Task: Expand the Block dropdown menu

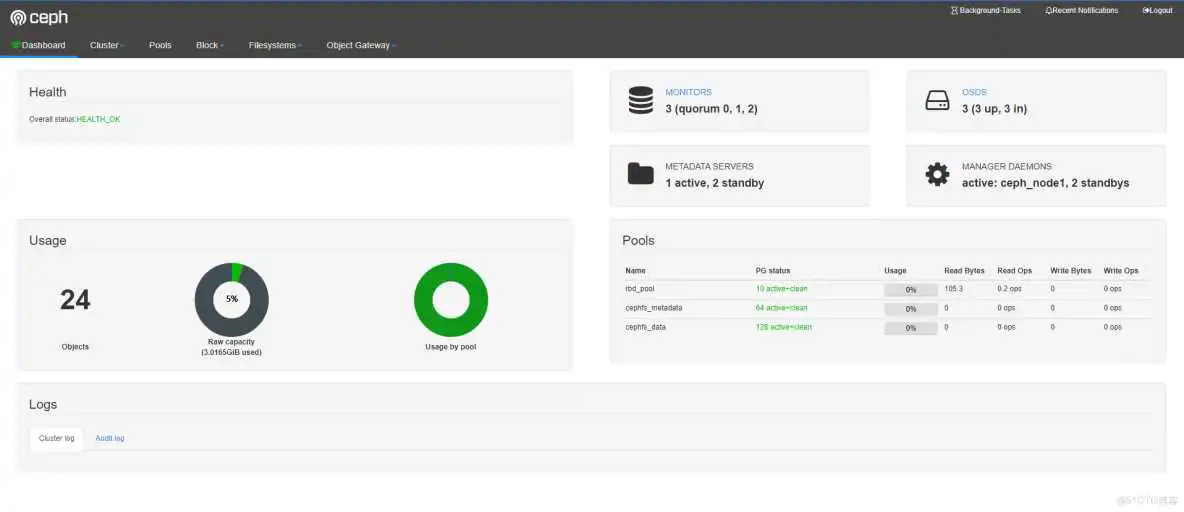Action: (x=209, y=45)
